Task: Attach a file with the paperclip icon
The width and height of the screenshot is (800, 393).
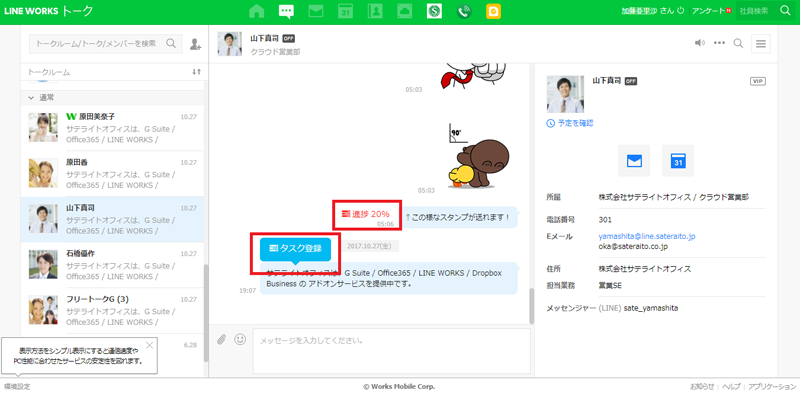Action: [221, 339]
